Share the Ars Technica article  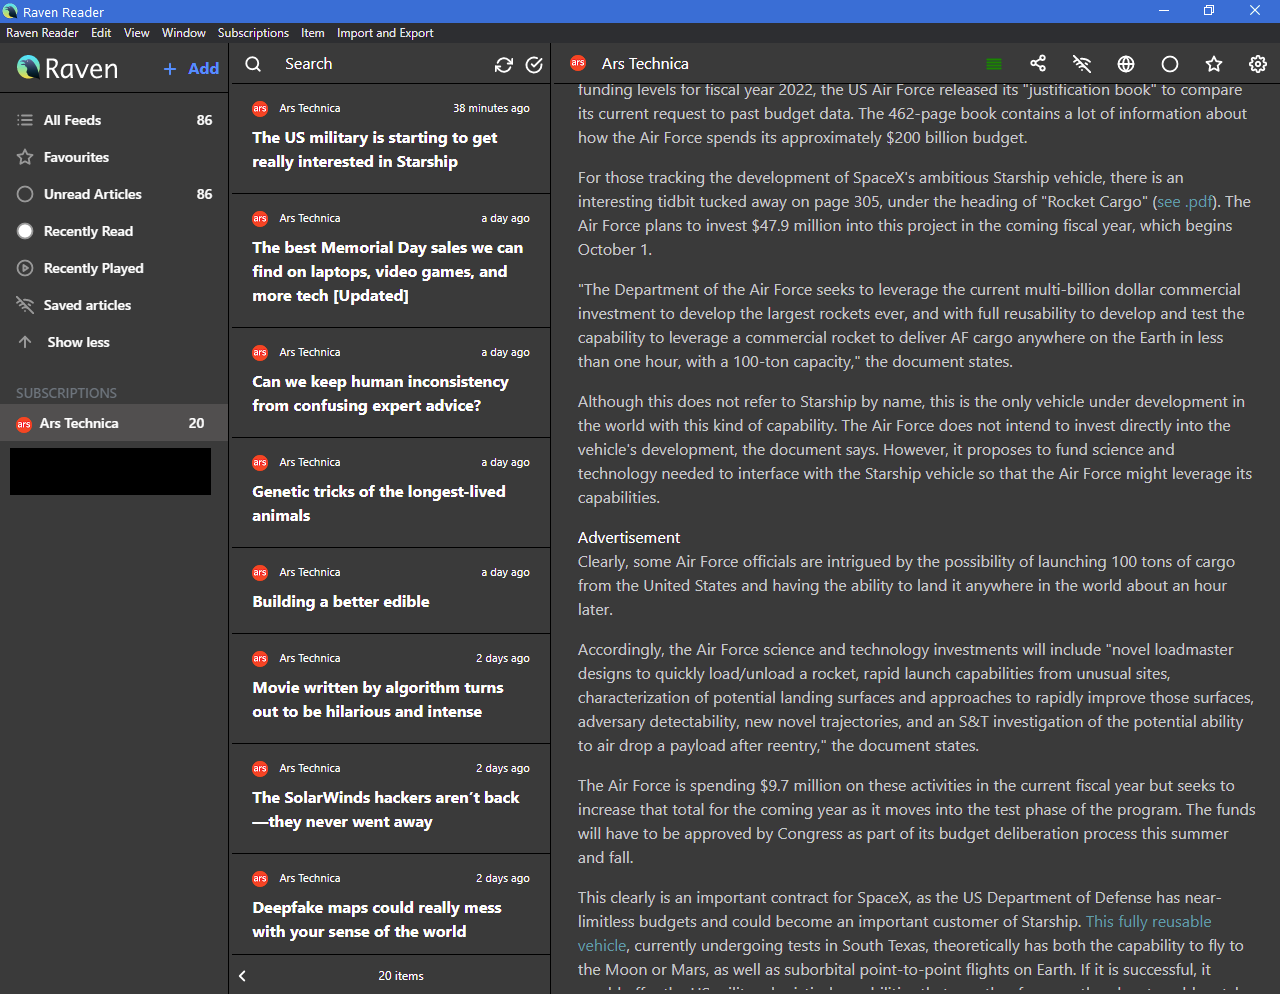point(1037,63)
